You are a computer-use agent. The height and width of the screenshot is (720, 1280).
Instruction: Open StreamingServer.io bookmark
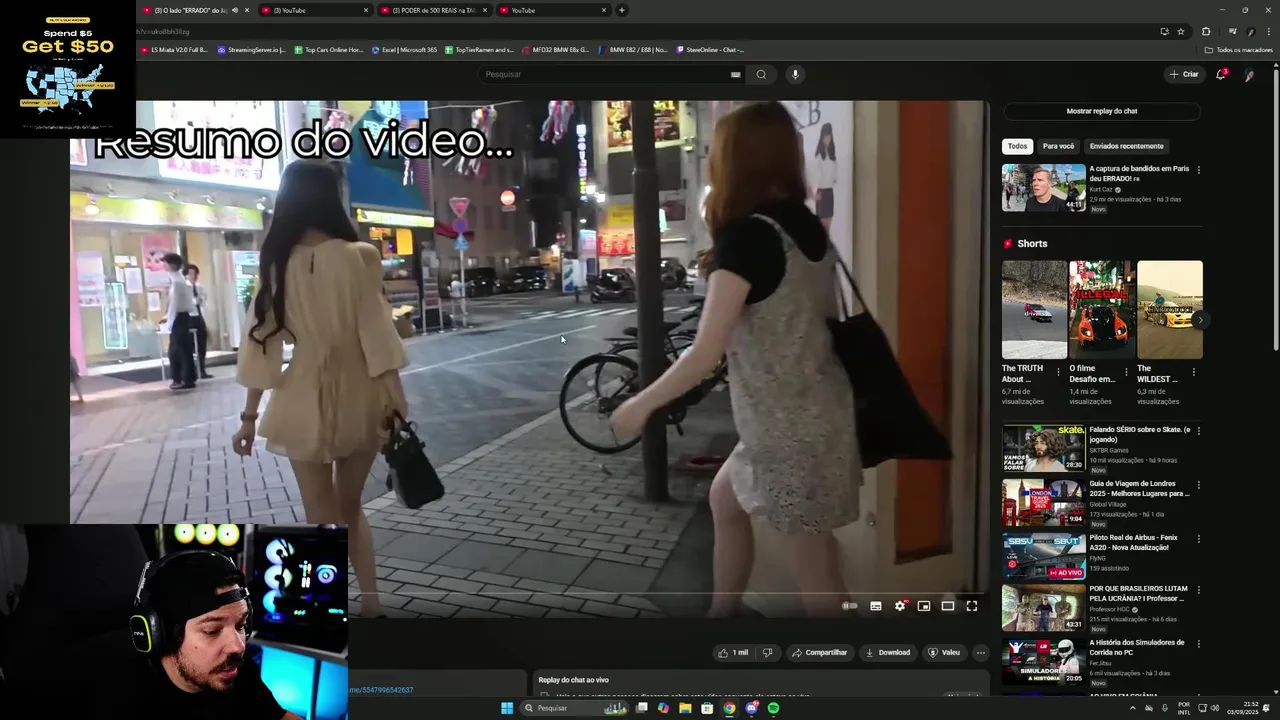pyautogui.click(x=251, y=49)
